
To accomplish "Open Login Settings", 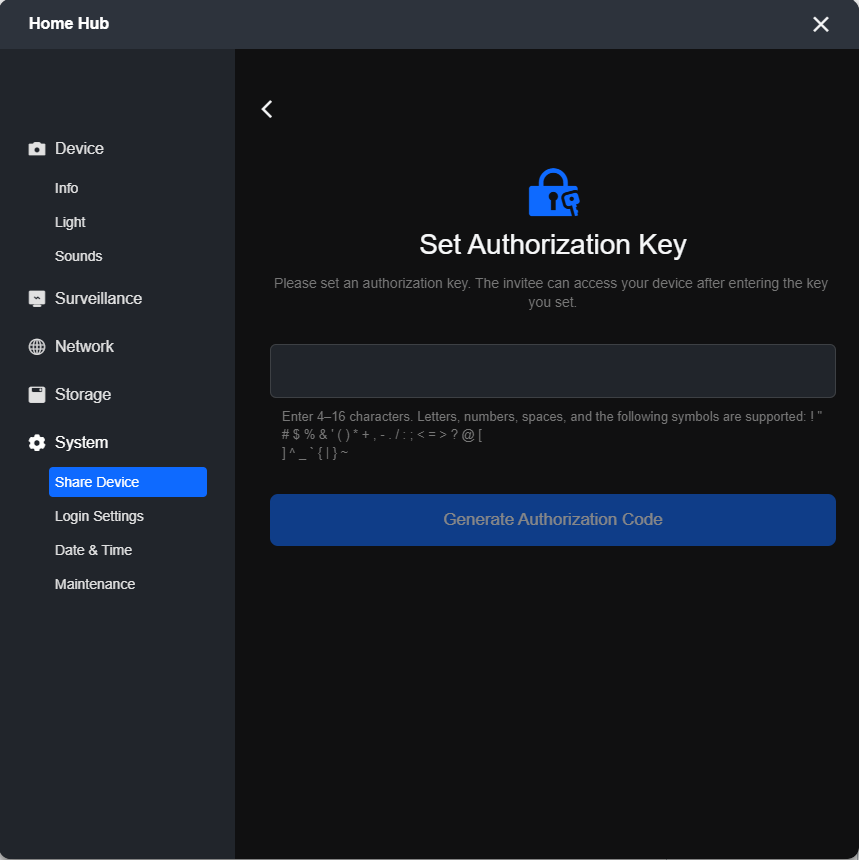I will tap(99, 516).
